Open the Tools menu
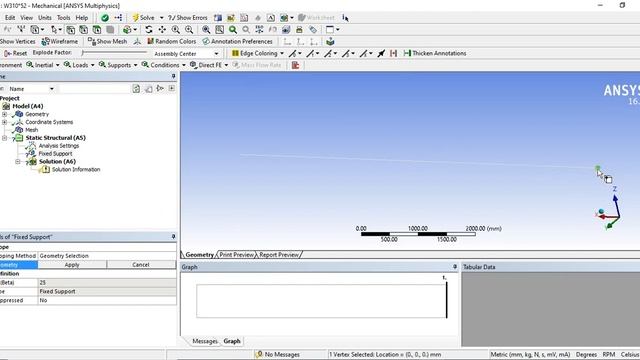Image resolution: width=640 pixels, height=360 pixels. click(x=63, y=18)
